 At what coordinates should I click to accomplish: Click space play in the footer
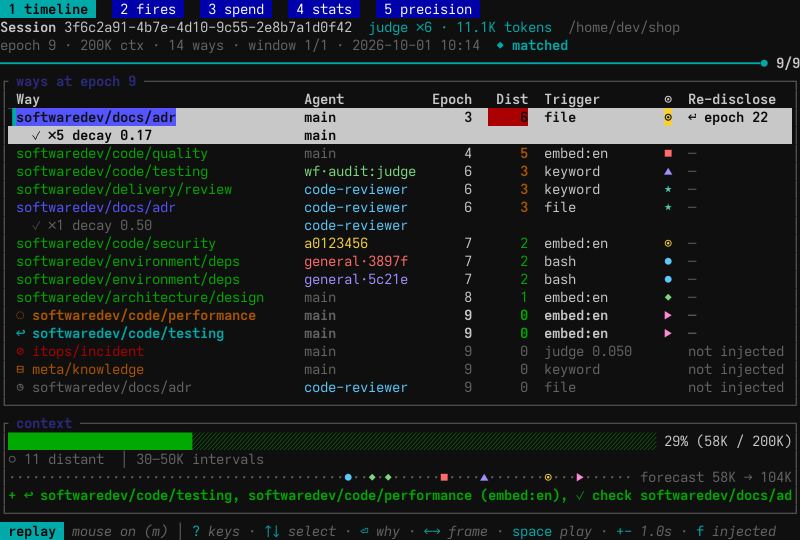[552, 531]
